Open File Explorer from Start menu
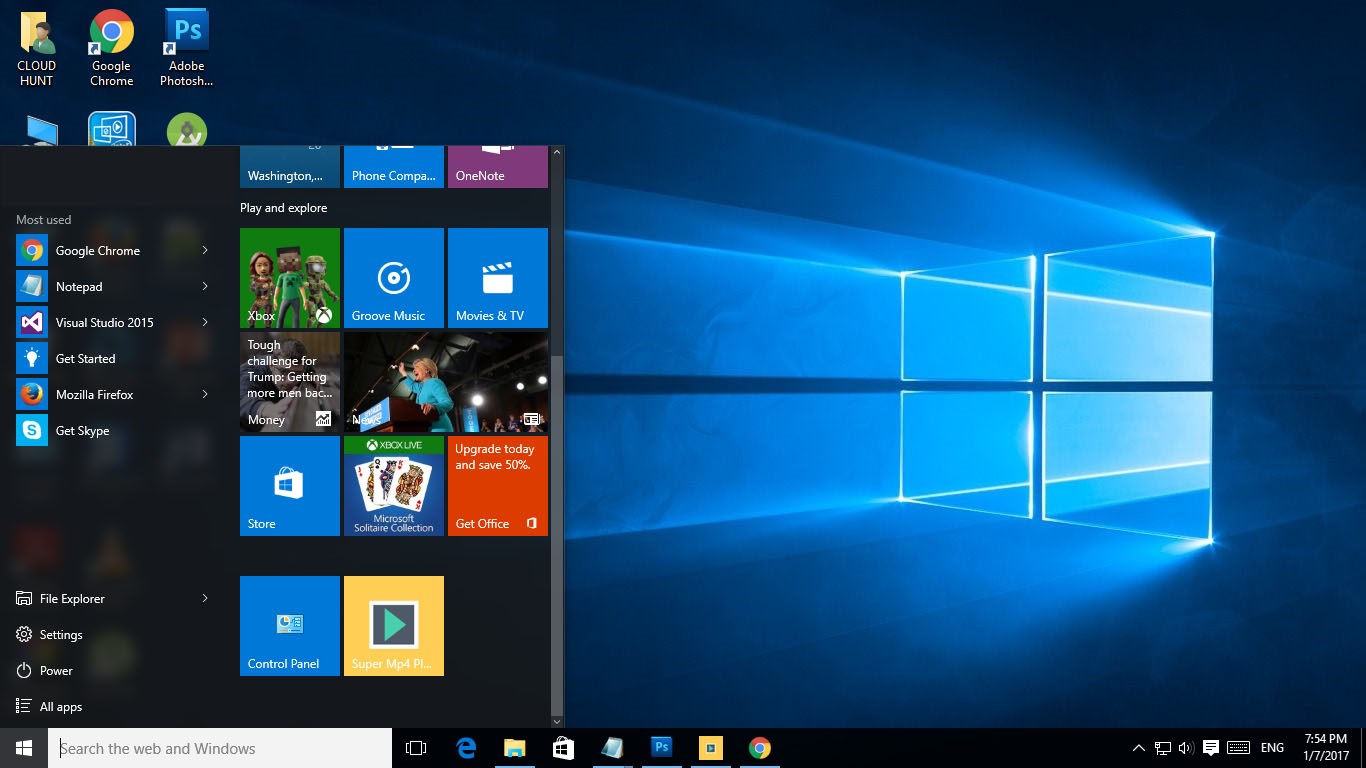Screen dimensions: 1366x768 72,599
